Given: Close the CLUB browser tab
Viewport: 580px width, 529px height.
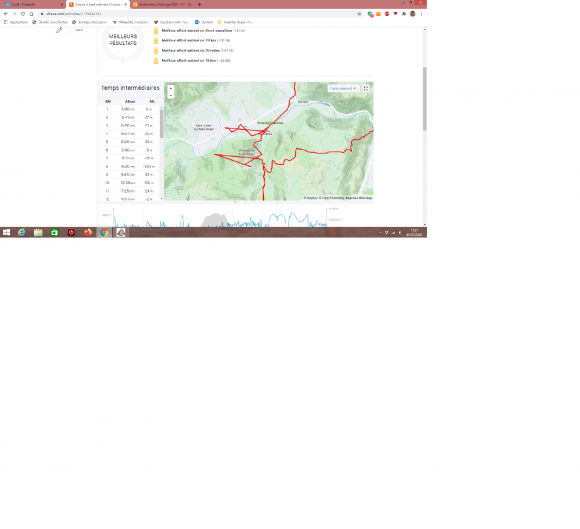Looking at the screenshot, I should tap(62, 4).
